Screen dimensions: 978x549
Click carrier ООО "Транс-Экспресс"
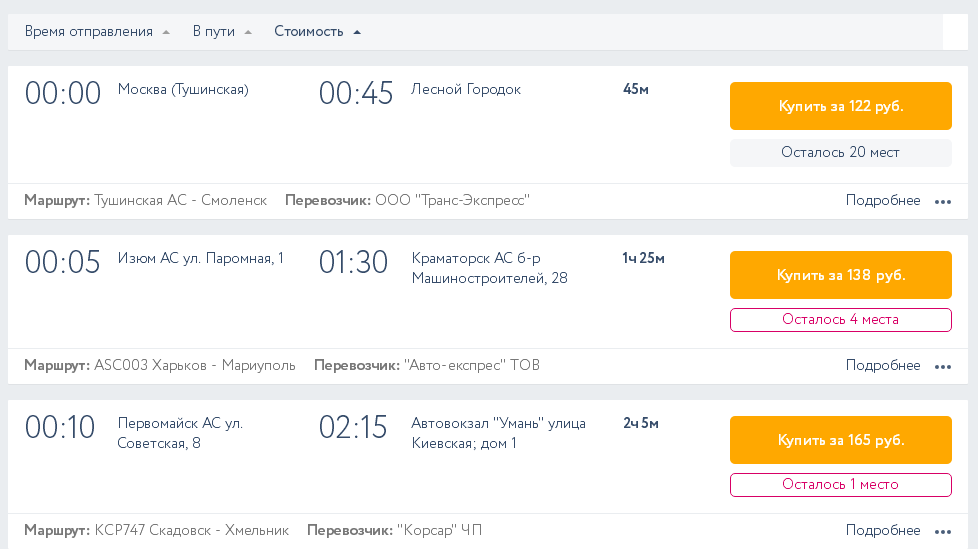(451, 201)
